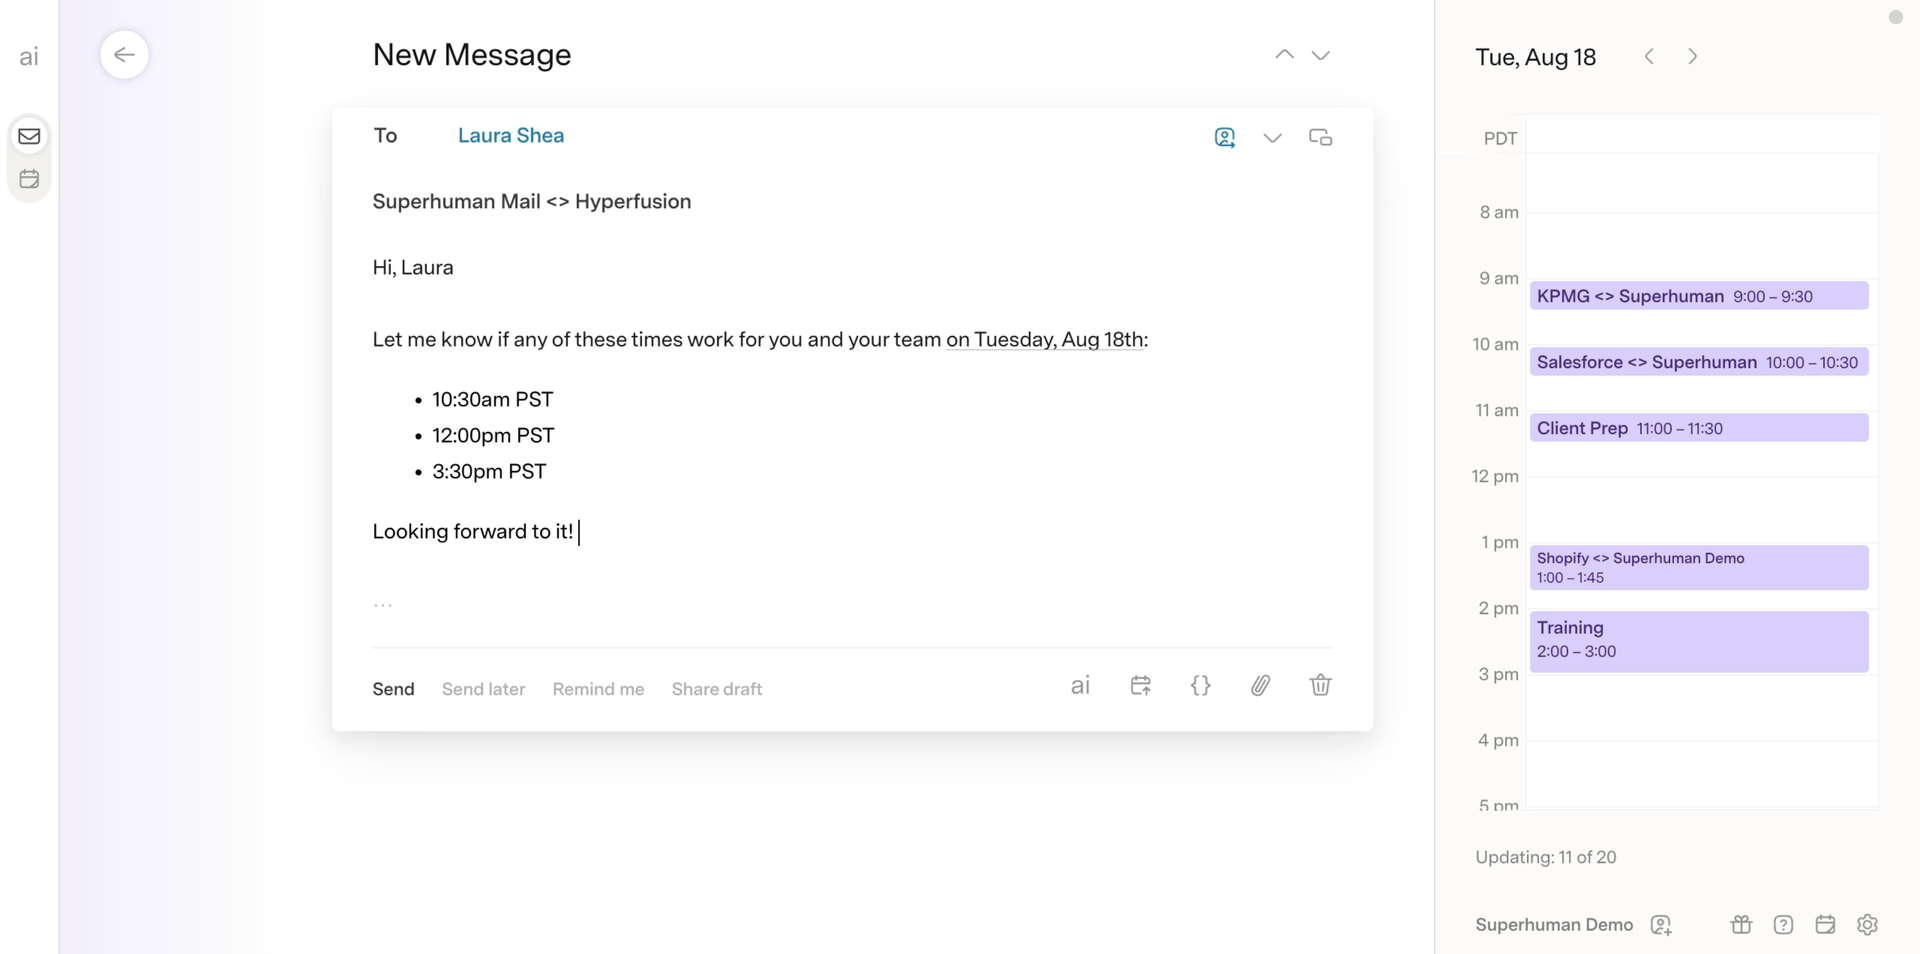
Task: Expand recipient fields with down chevron
Action: click(x=1272, y=138)
